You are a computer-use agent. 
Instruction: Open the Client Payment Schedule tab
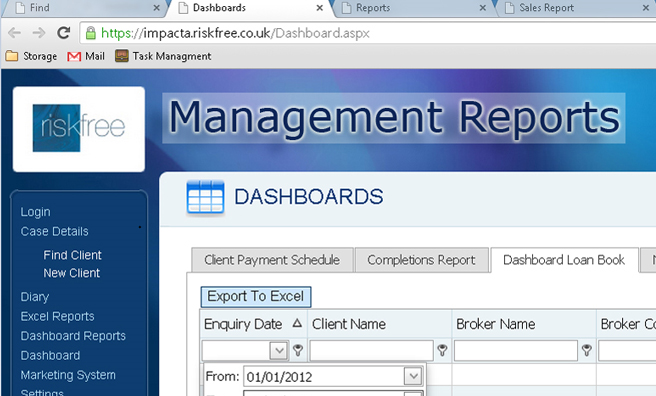[272, 260]
